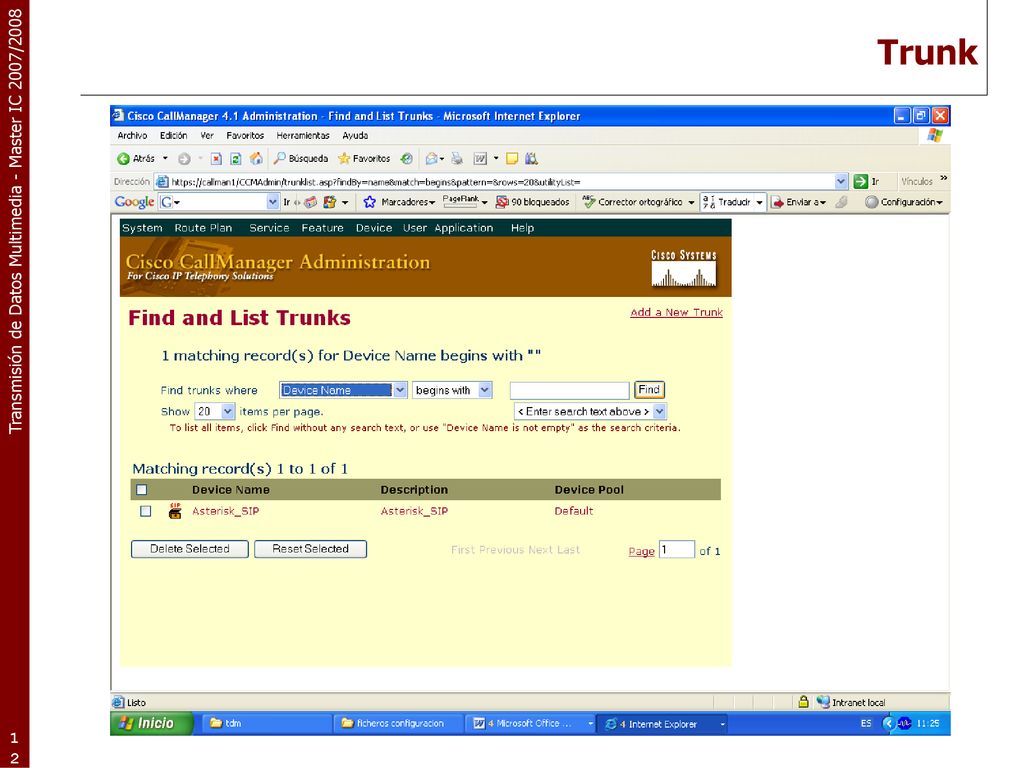Click the Google toolbar logo
1024x768 pixels.
[135, 202]
